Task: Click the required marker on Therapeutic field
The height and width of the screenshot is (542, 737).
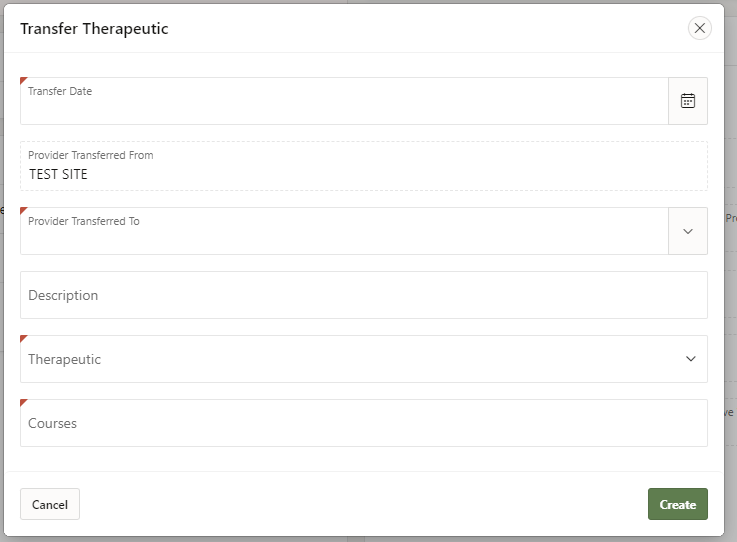Action: [x=23, y=338]
